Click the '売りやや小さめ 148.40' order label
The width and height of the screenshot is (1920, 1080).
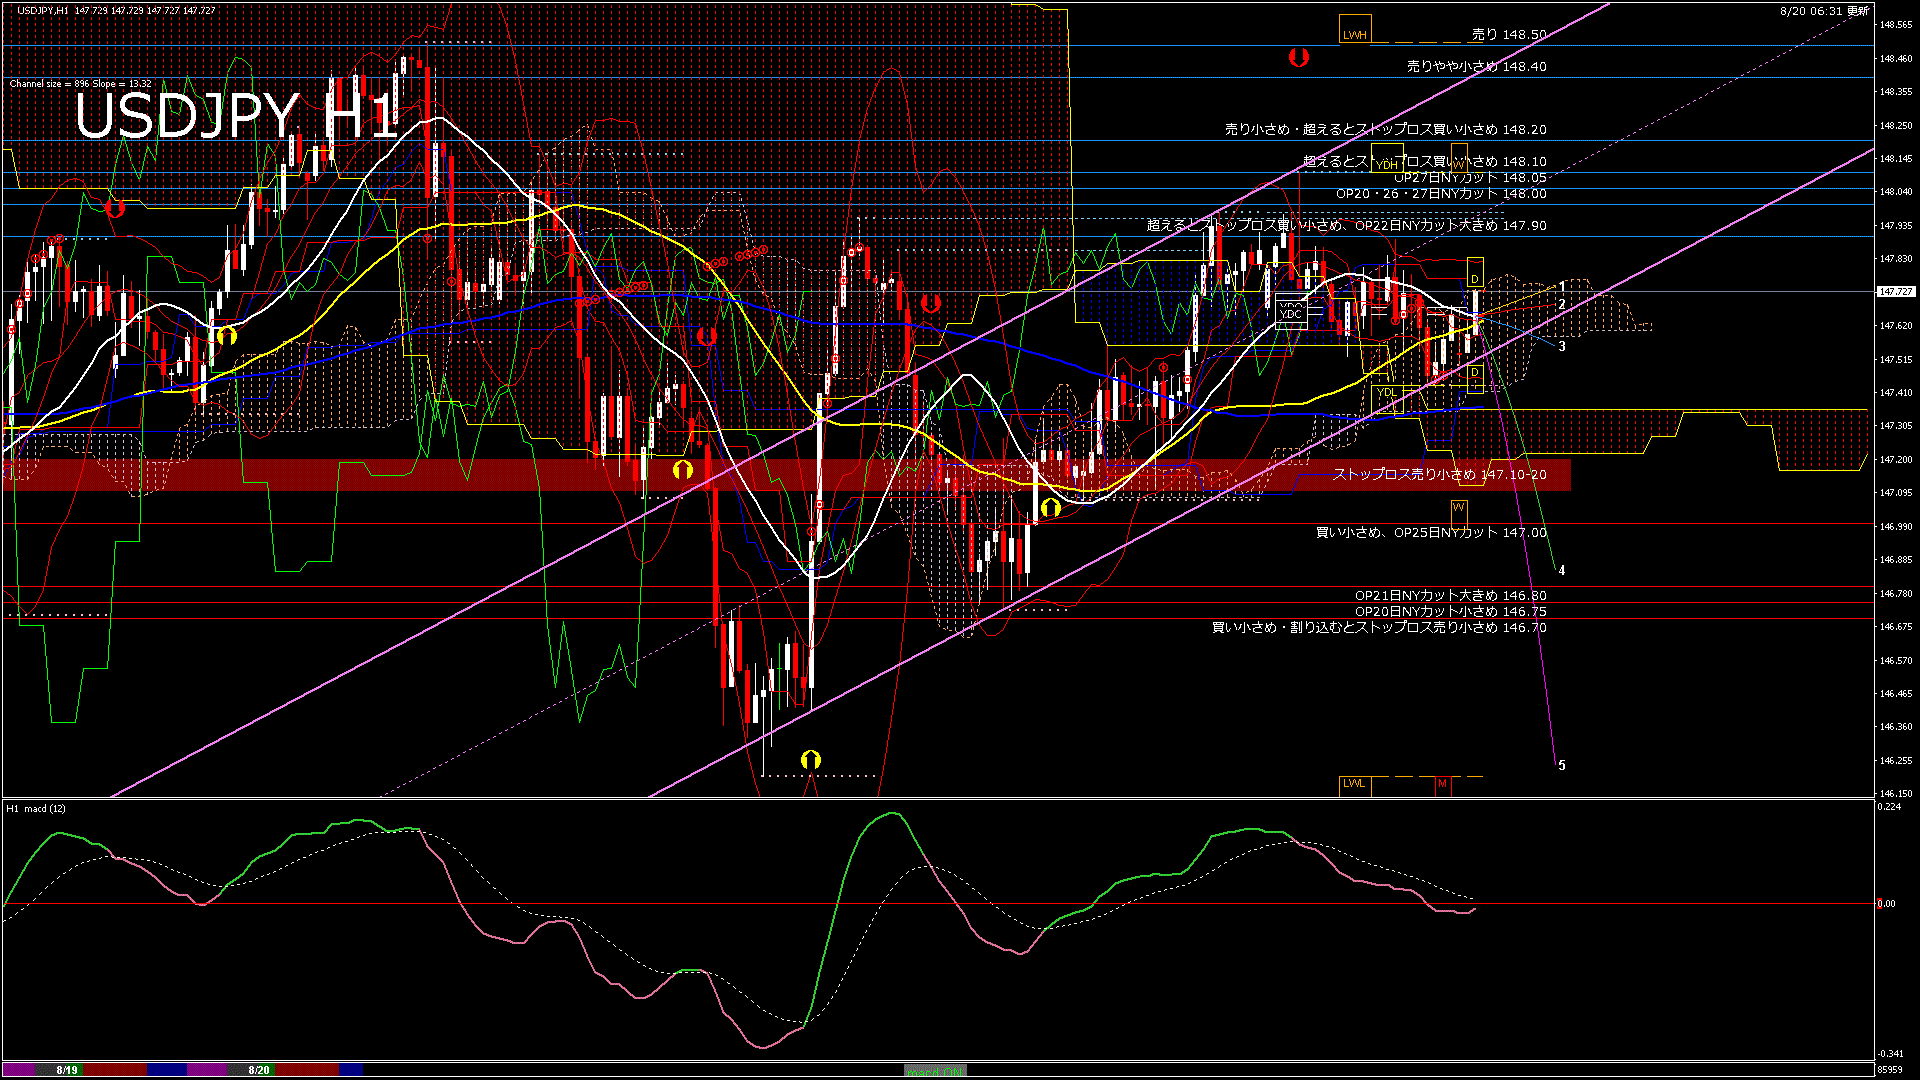[1477, 66]
